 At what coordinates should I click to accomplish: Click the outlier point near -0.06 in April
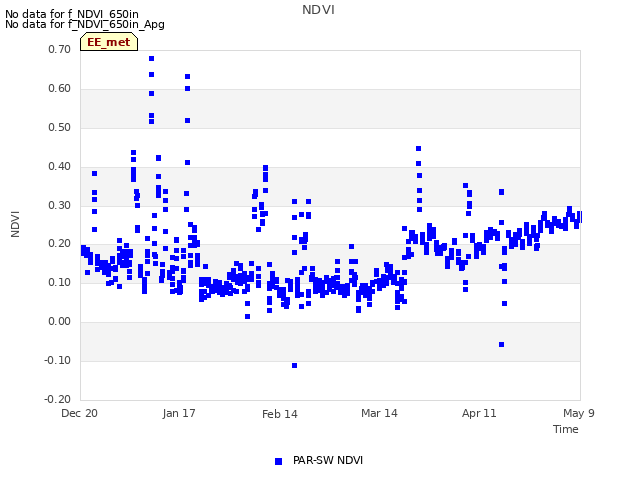click(502, 345)
